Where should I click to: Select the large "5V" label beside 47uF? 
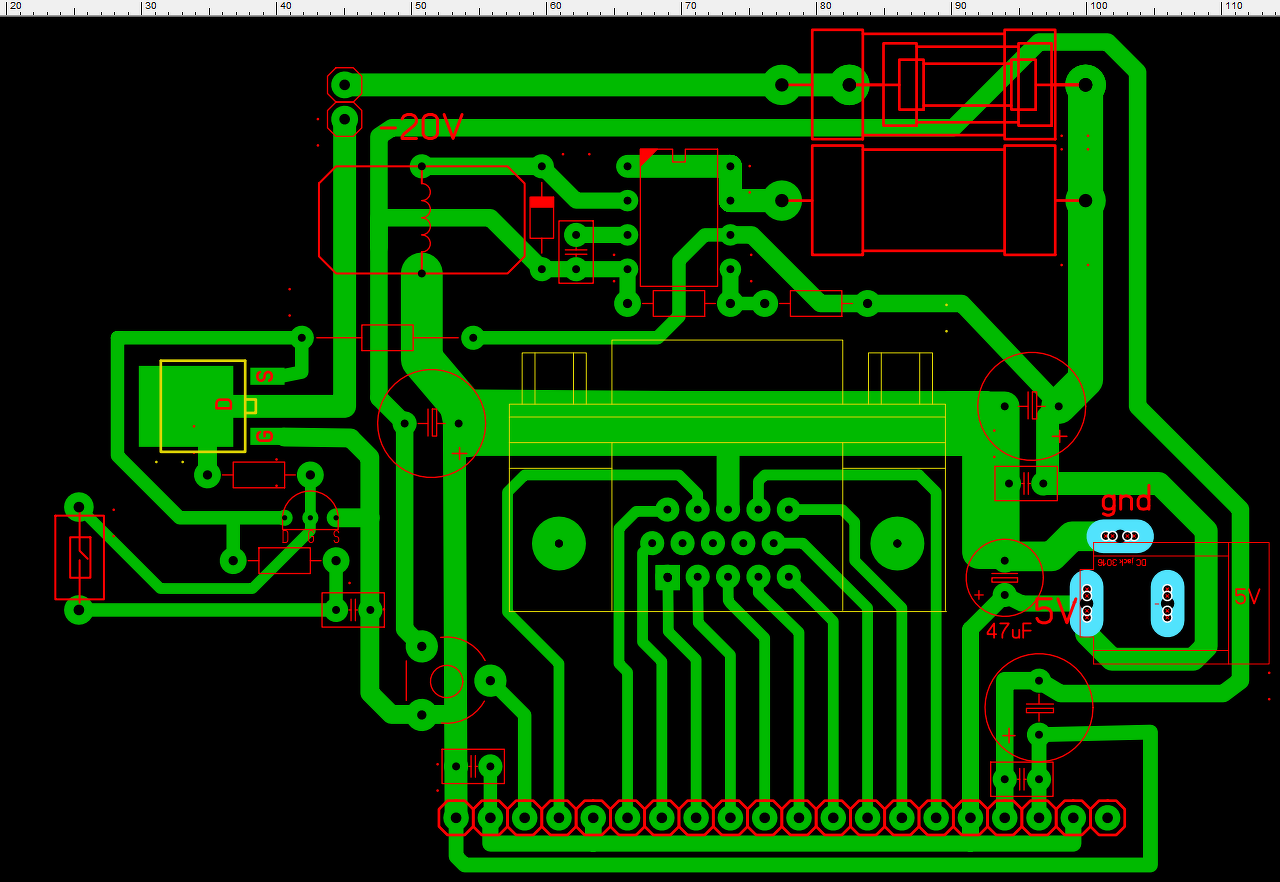pyautogui.click(x=1057, y=611)
